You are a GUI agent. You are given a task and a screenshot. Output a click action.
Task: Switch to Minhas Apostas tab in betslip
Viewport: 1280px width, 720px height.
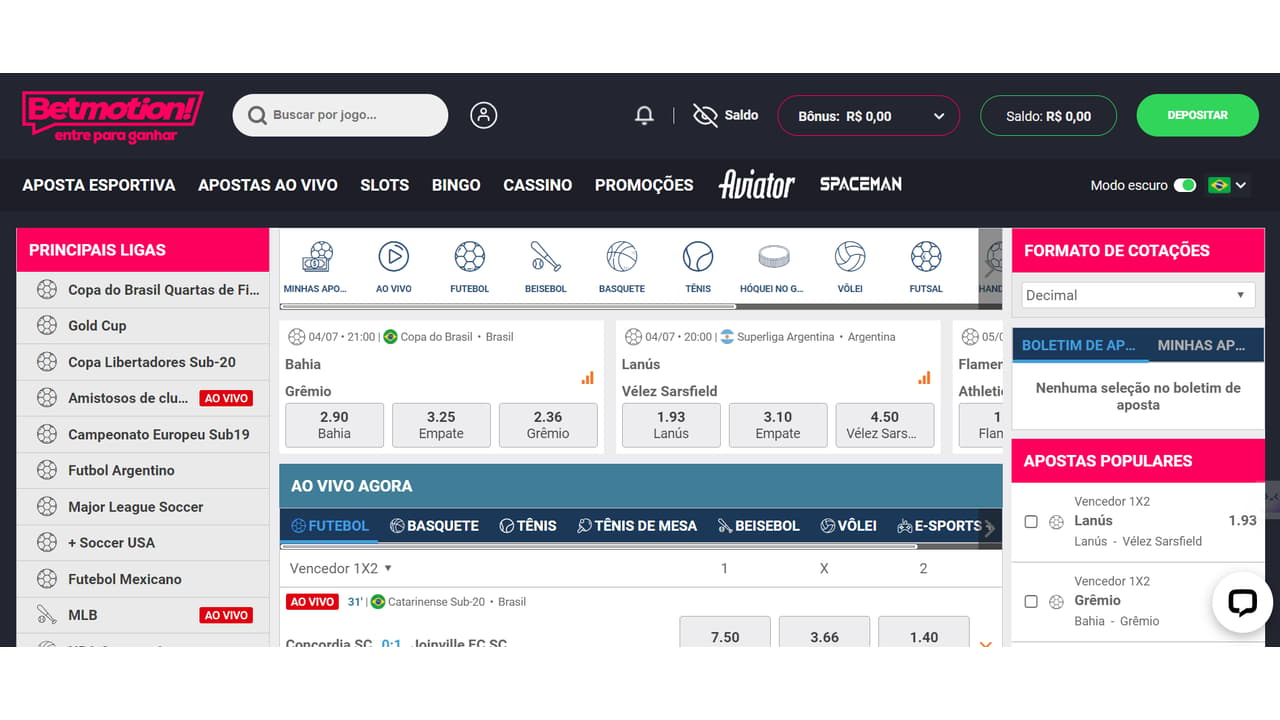pos(1204,345)
